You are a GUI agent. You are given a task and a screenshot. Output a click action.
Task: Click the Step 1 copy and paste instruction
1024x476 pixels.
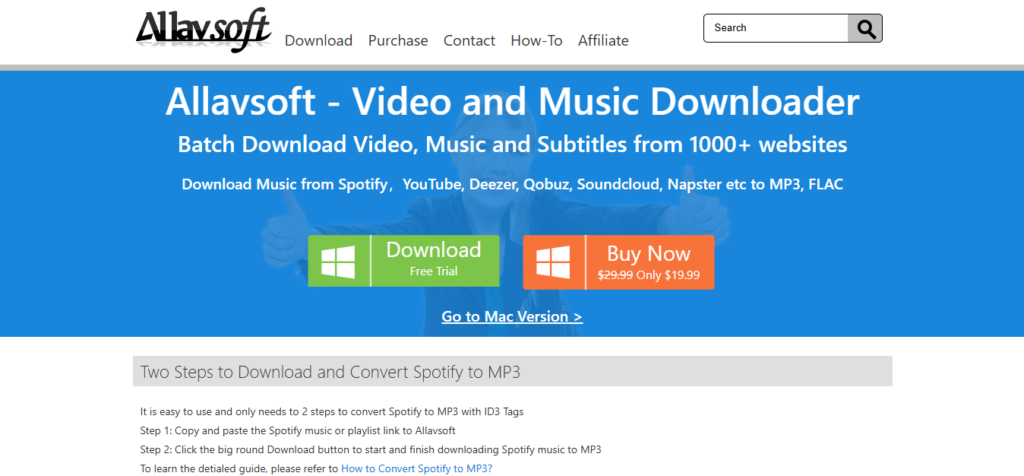coord(297,431)
